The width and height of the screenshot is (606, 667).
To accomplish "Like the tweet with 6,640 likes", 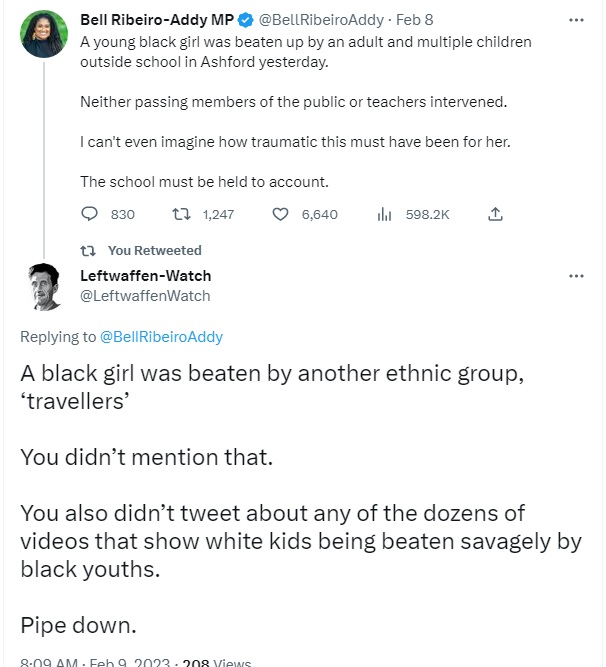I will pyautogui.click(x=281, y=214).
